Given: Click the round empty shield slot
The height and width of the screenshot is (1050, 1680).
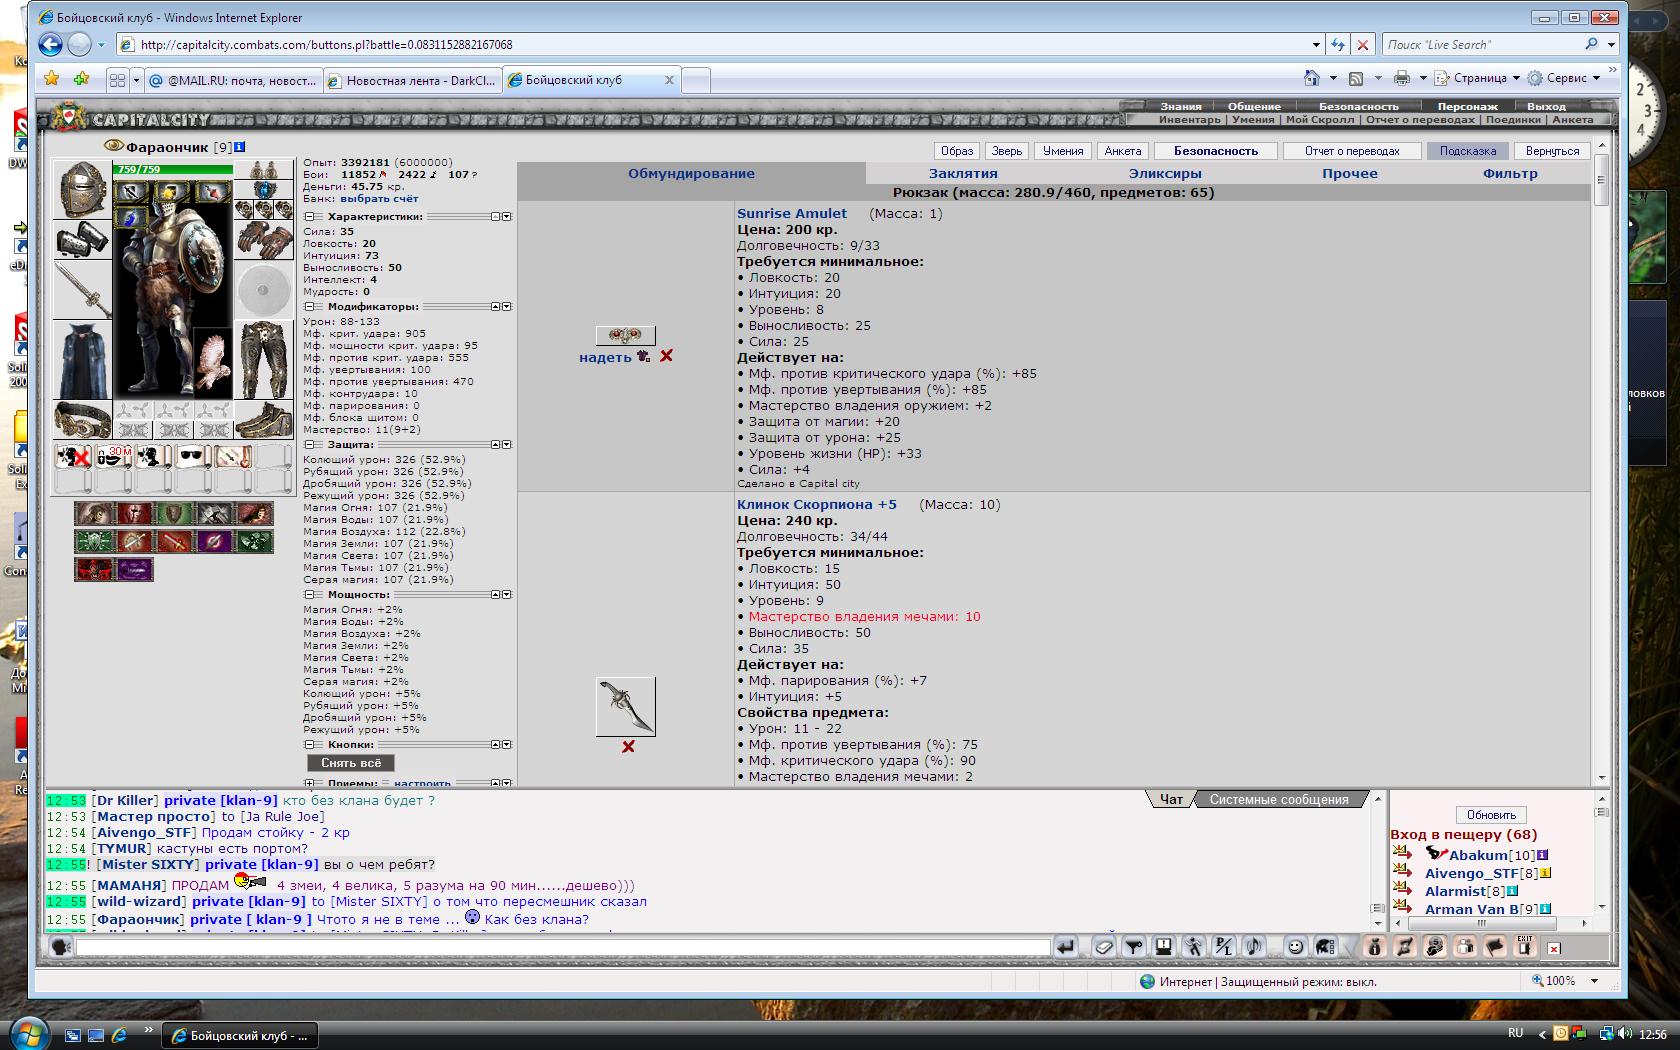Looking at the screenshot, I should click(x=263, y=290).
